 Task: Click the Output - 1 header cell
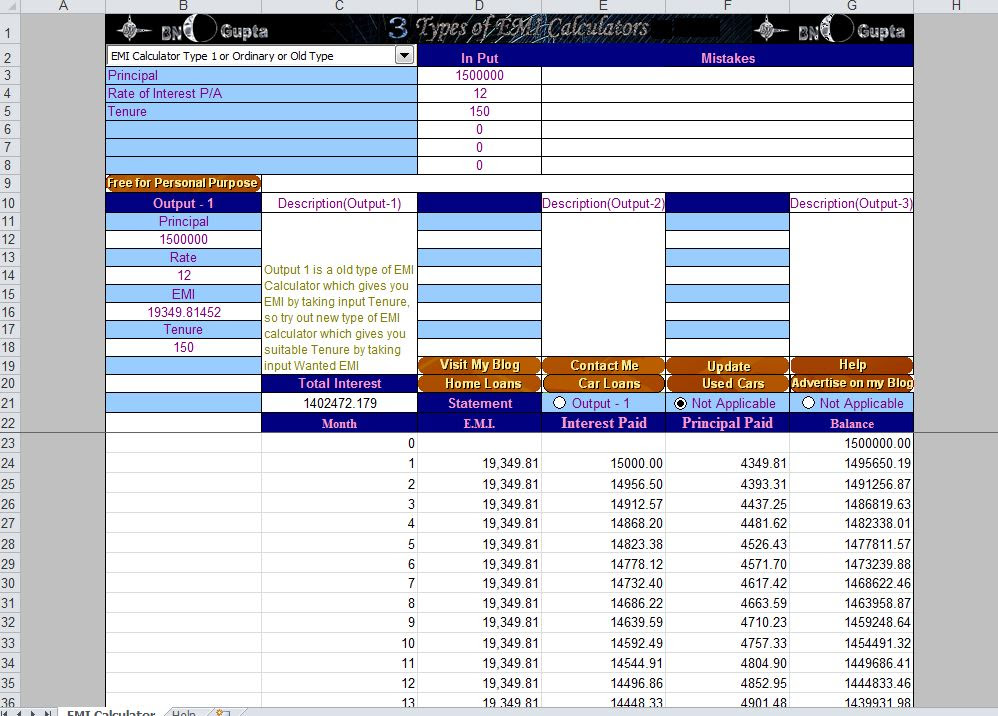click(183, 204)
